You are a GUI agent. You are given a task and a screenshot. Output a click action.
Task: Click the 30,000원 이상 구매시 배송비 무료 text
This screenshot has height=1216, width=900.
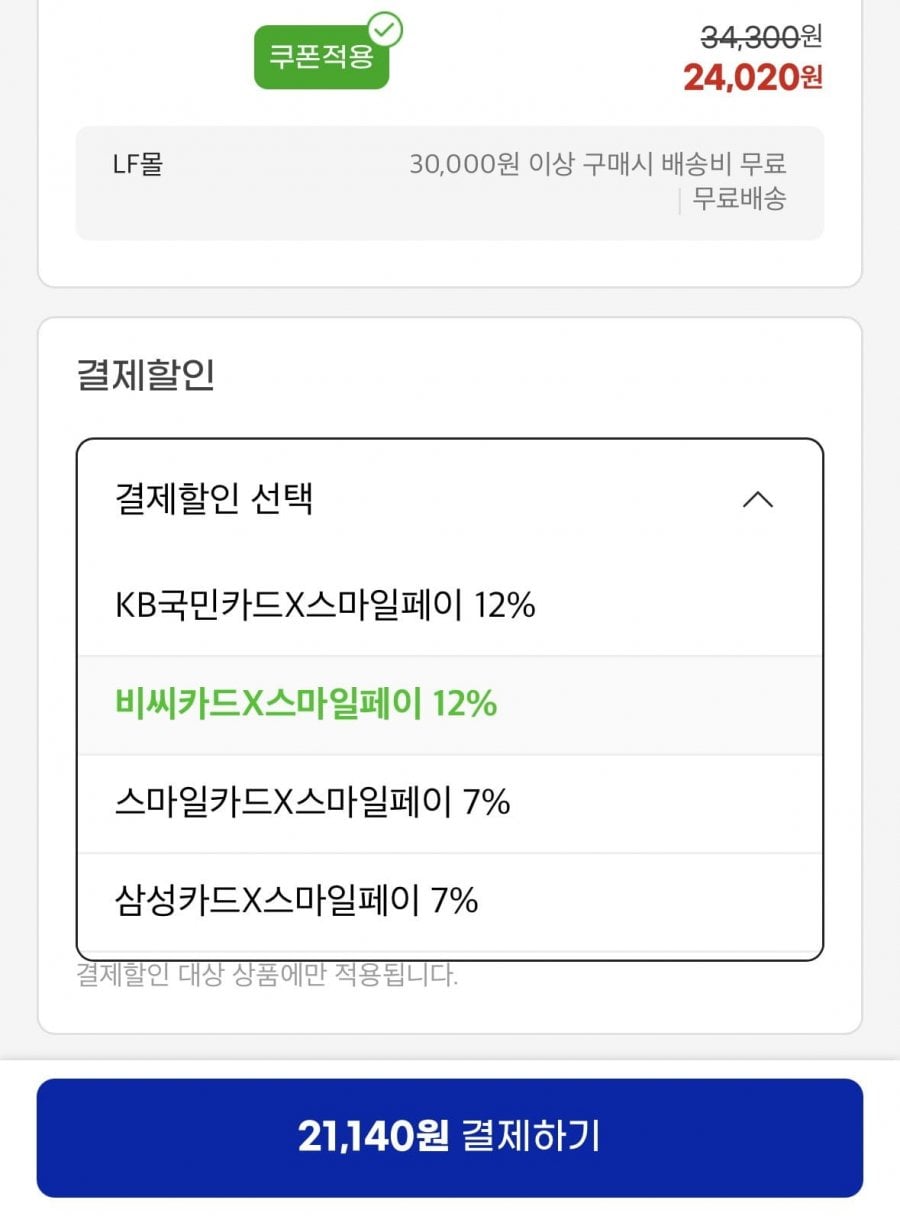pos(598,163)
